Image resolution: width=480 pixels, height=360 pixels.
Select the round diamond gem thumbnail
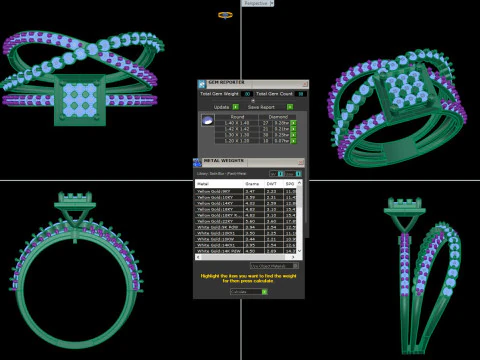(208, 120)
